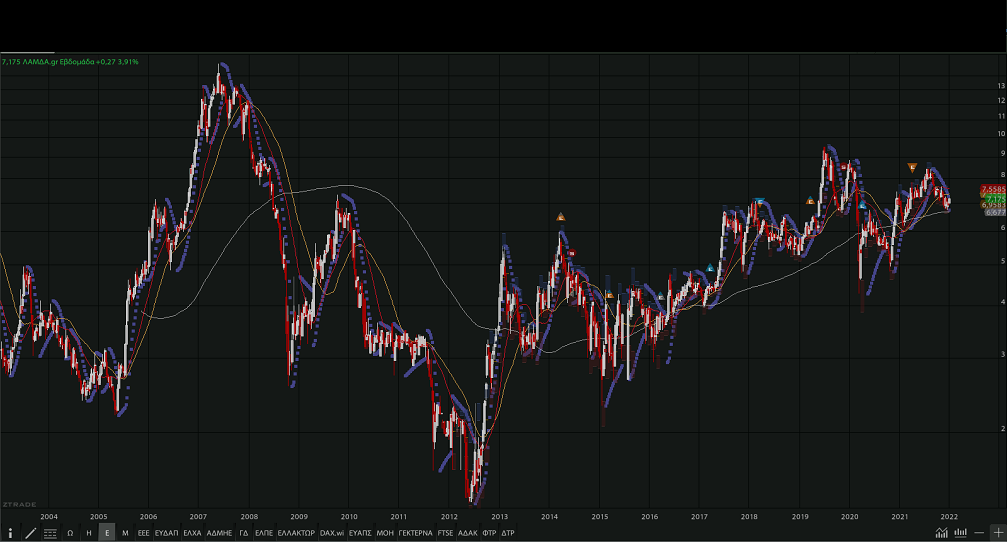
Task: Click the orange triangle marker above 2014
Action: [561, 217]
